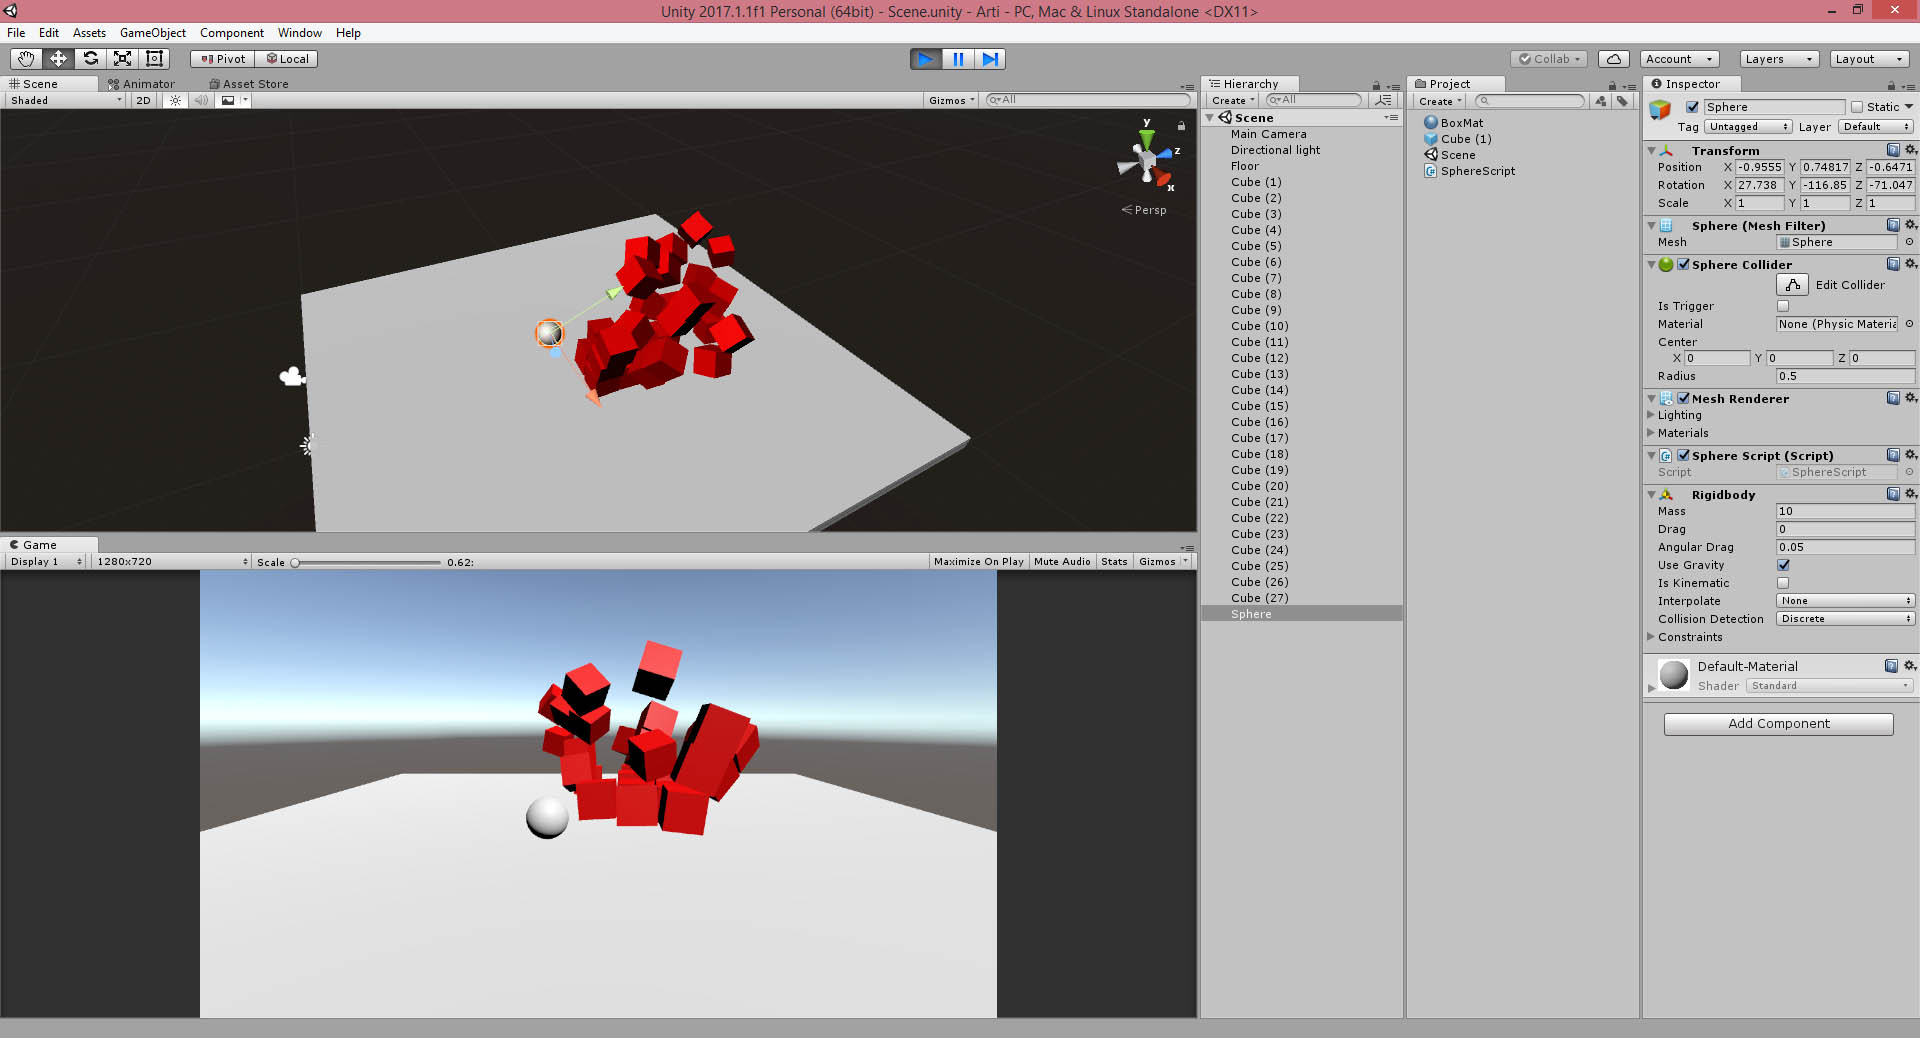
Task: Open Rigidbody component help icon
Action: tap(1893, 494)
